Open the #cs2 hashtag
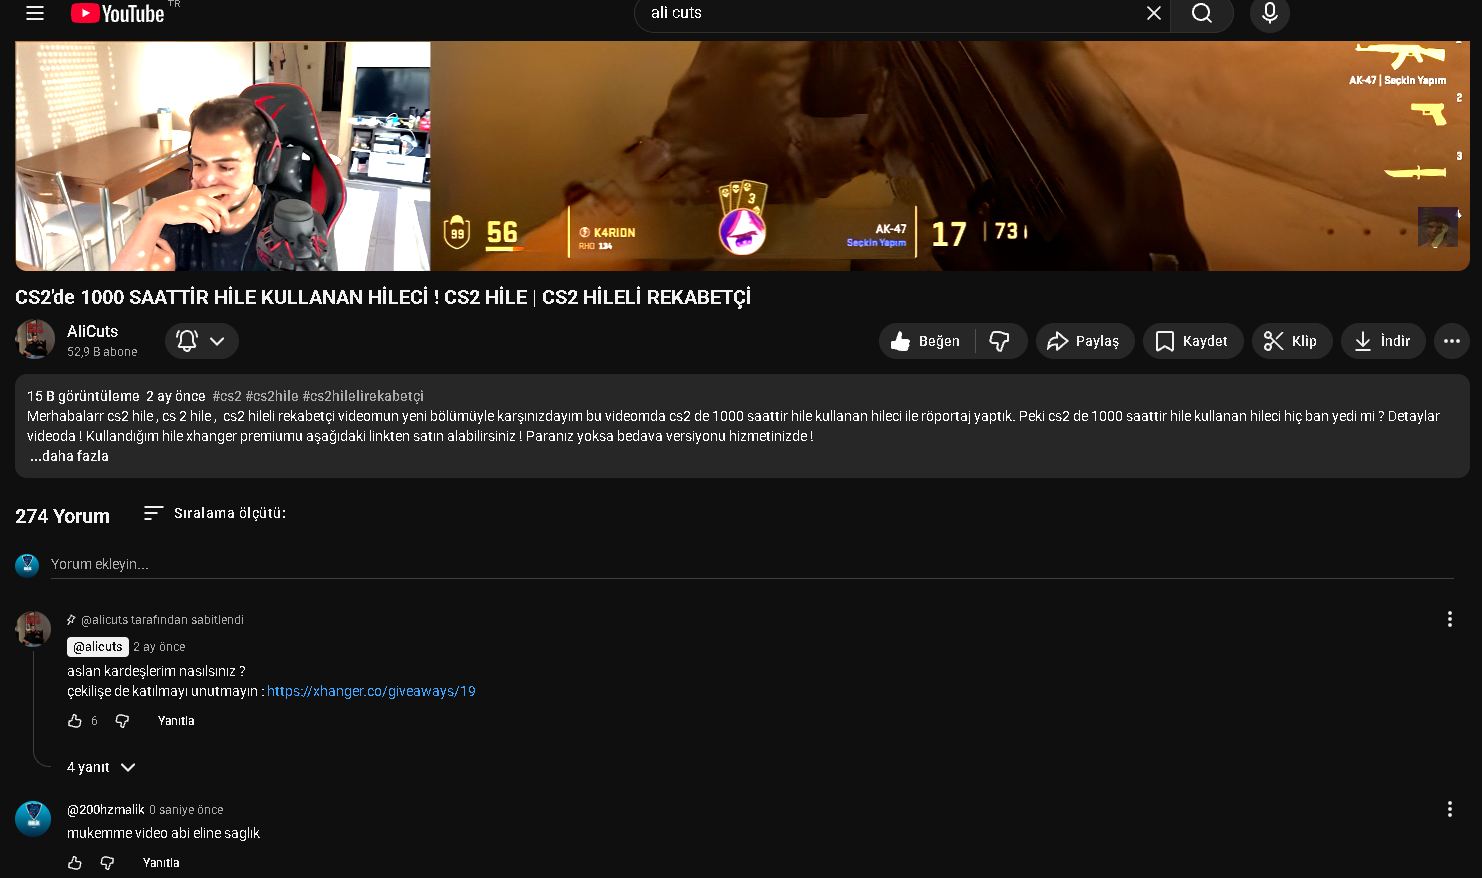This screenshot has width=1482, height=878. coord(227,396)
